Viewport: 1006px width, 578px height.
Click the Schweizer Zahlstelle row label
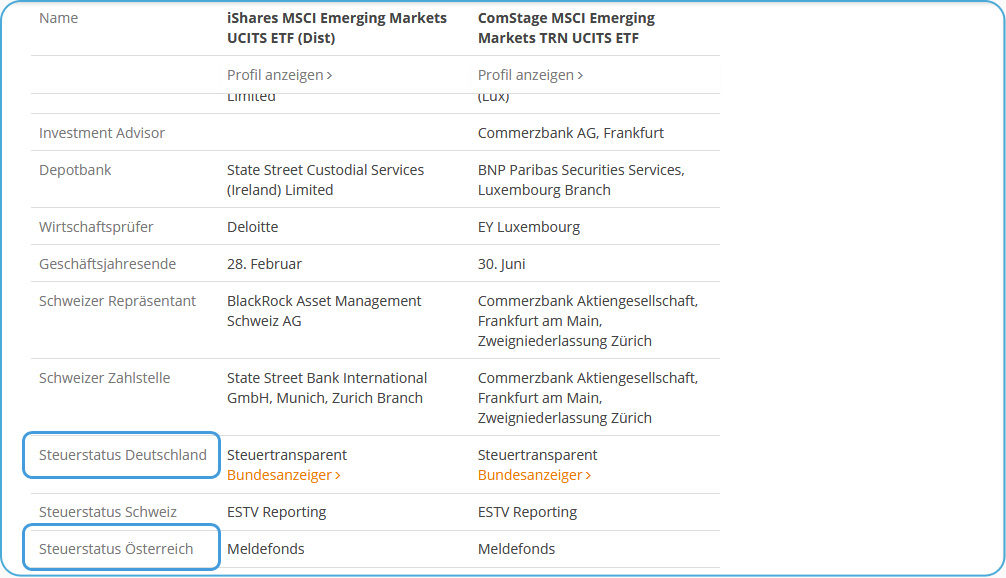click(105, 378)
